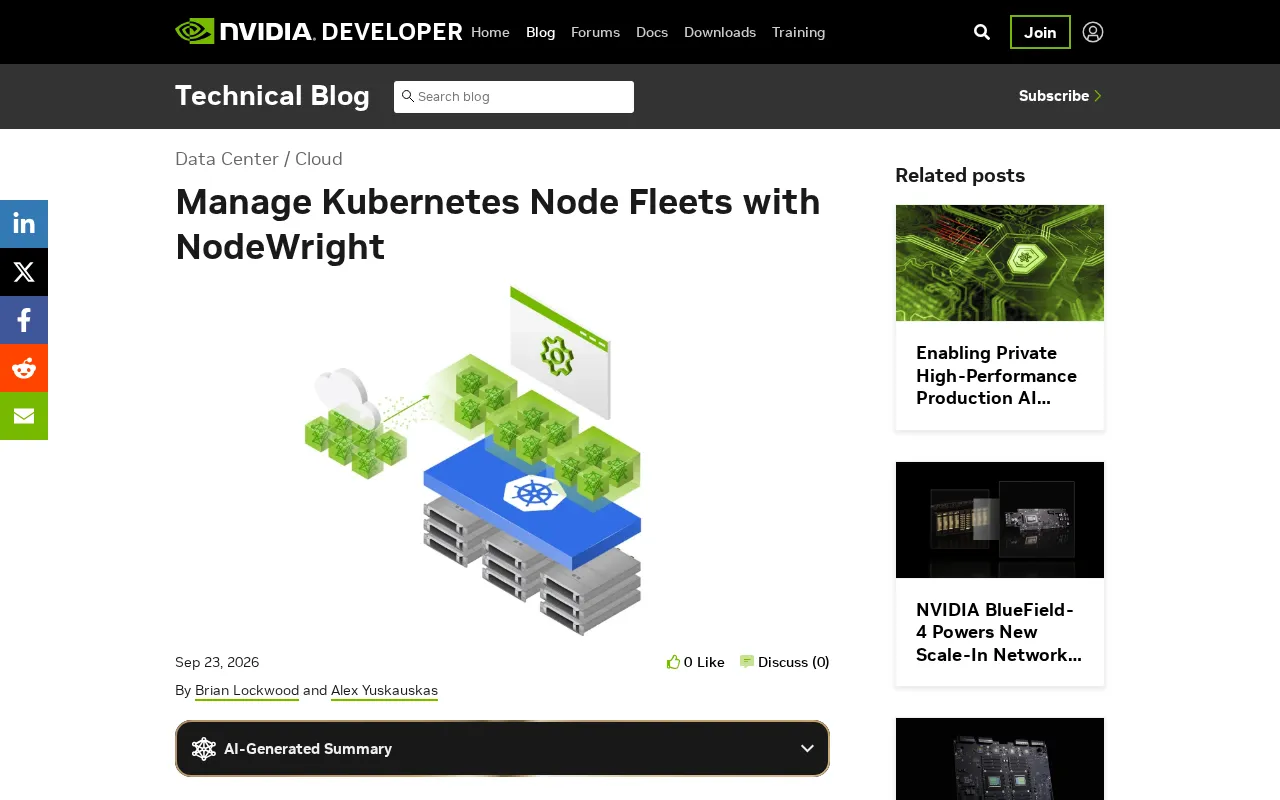Click the NVIDIA Developer logo
The width and height of the screenshot is (1280, 800).
point(318,32)
